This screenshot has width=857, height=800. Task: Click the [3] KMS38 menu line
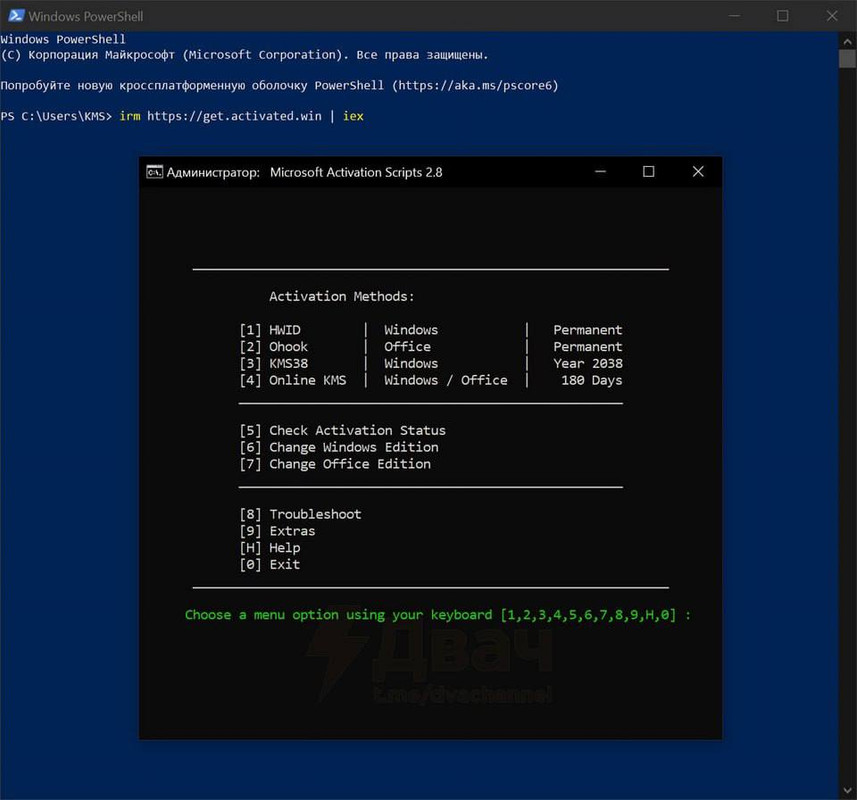point(431,363)
